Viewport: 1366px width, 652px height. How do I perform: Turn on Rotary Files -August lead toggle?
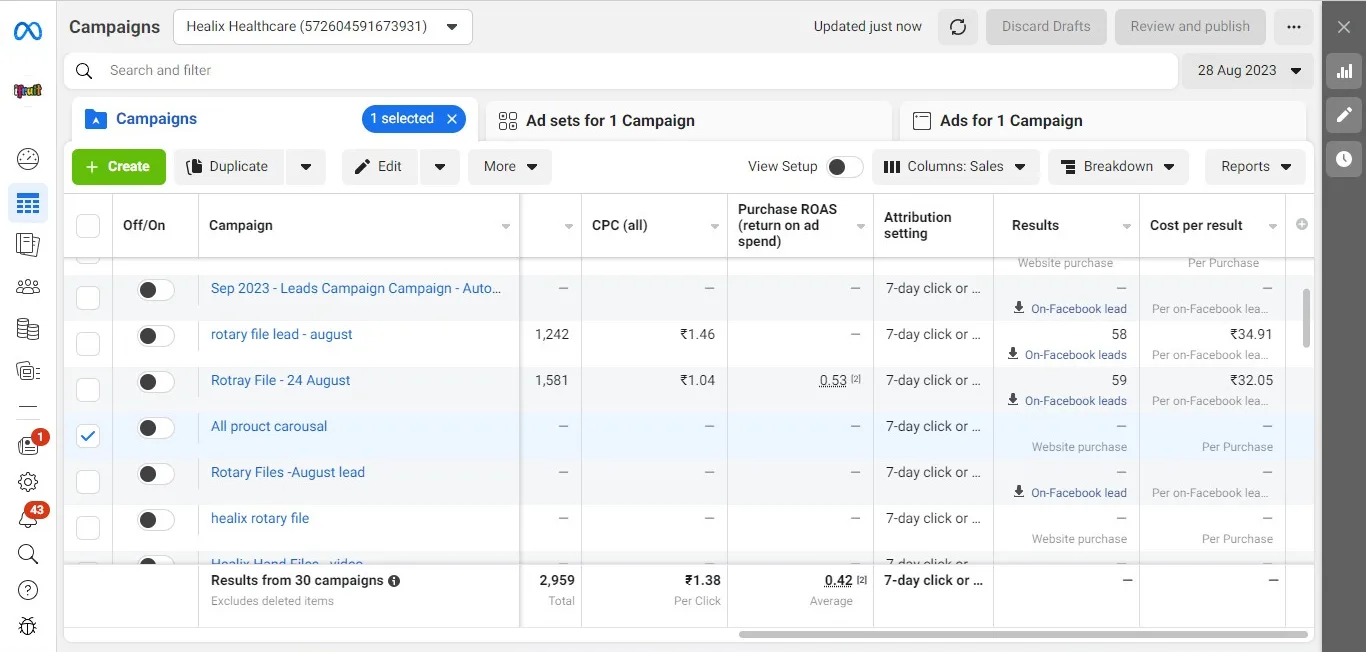click(156, 474)
